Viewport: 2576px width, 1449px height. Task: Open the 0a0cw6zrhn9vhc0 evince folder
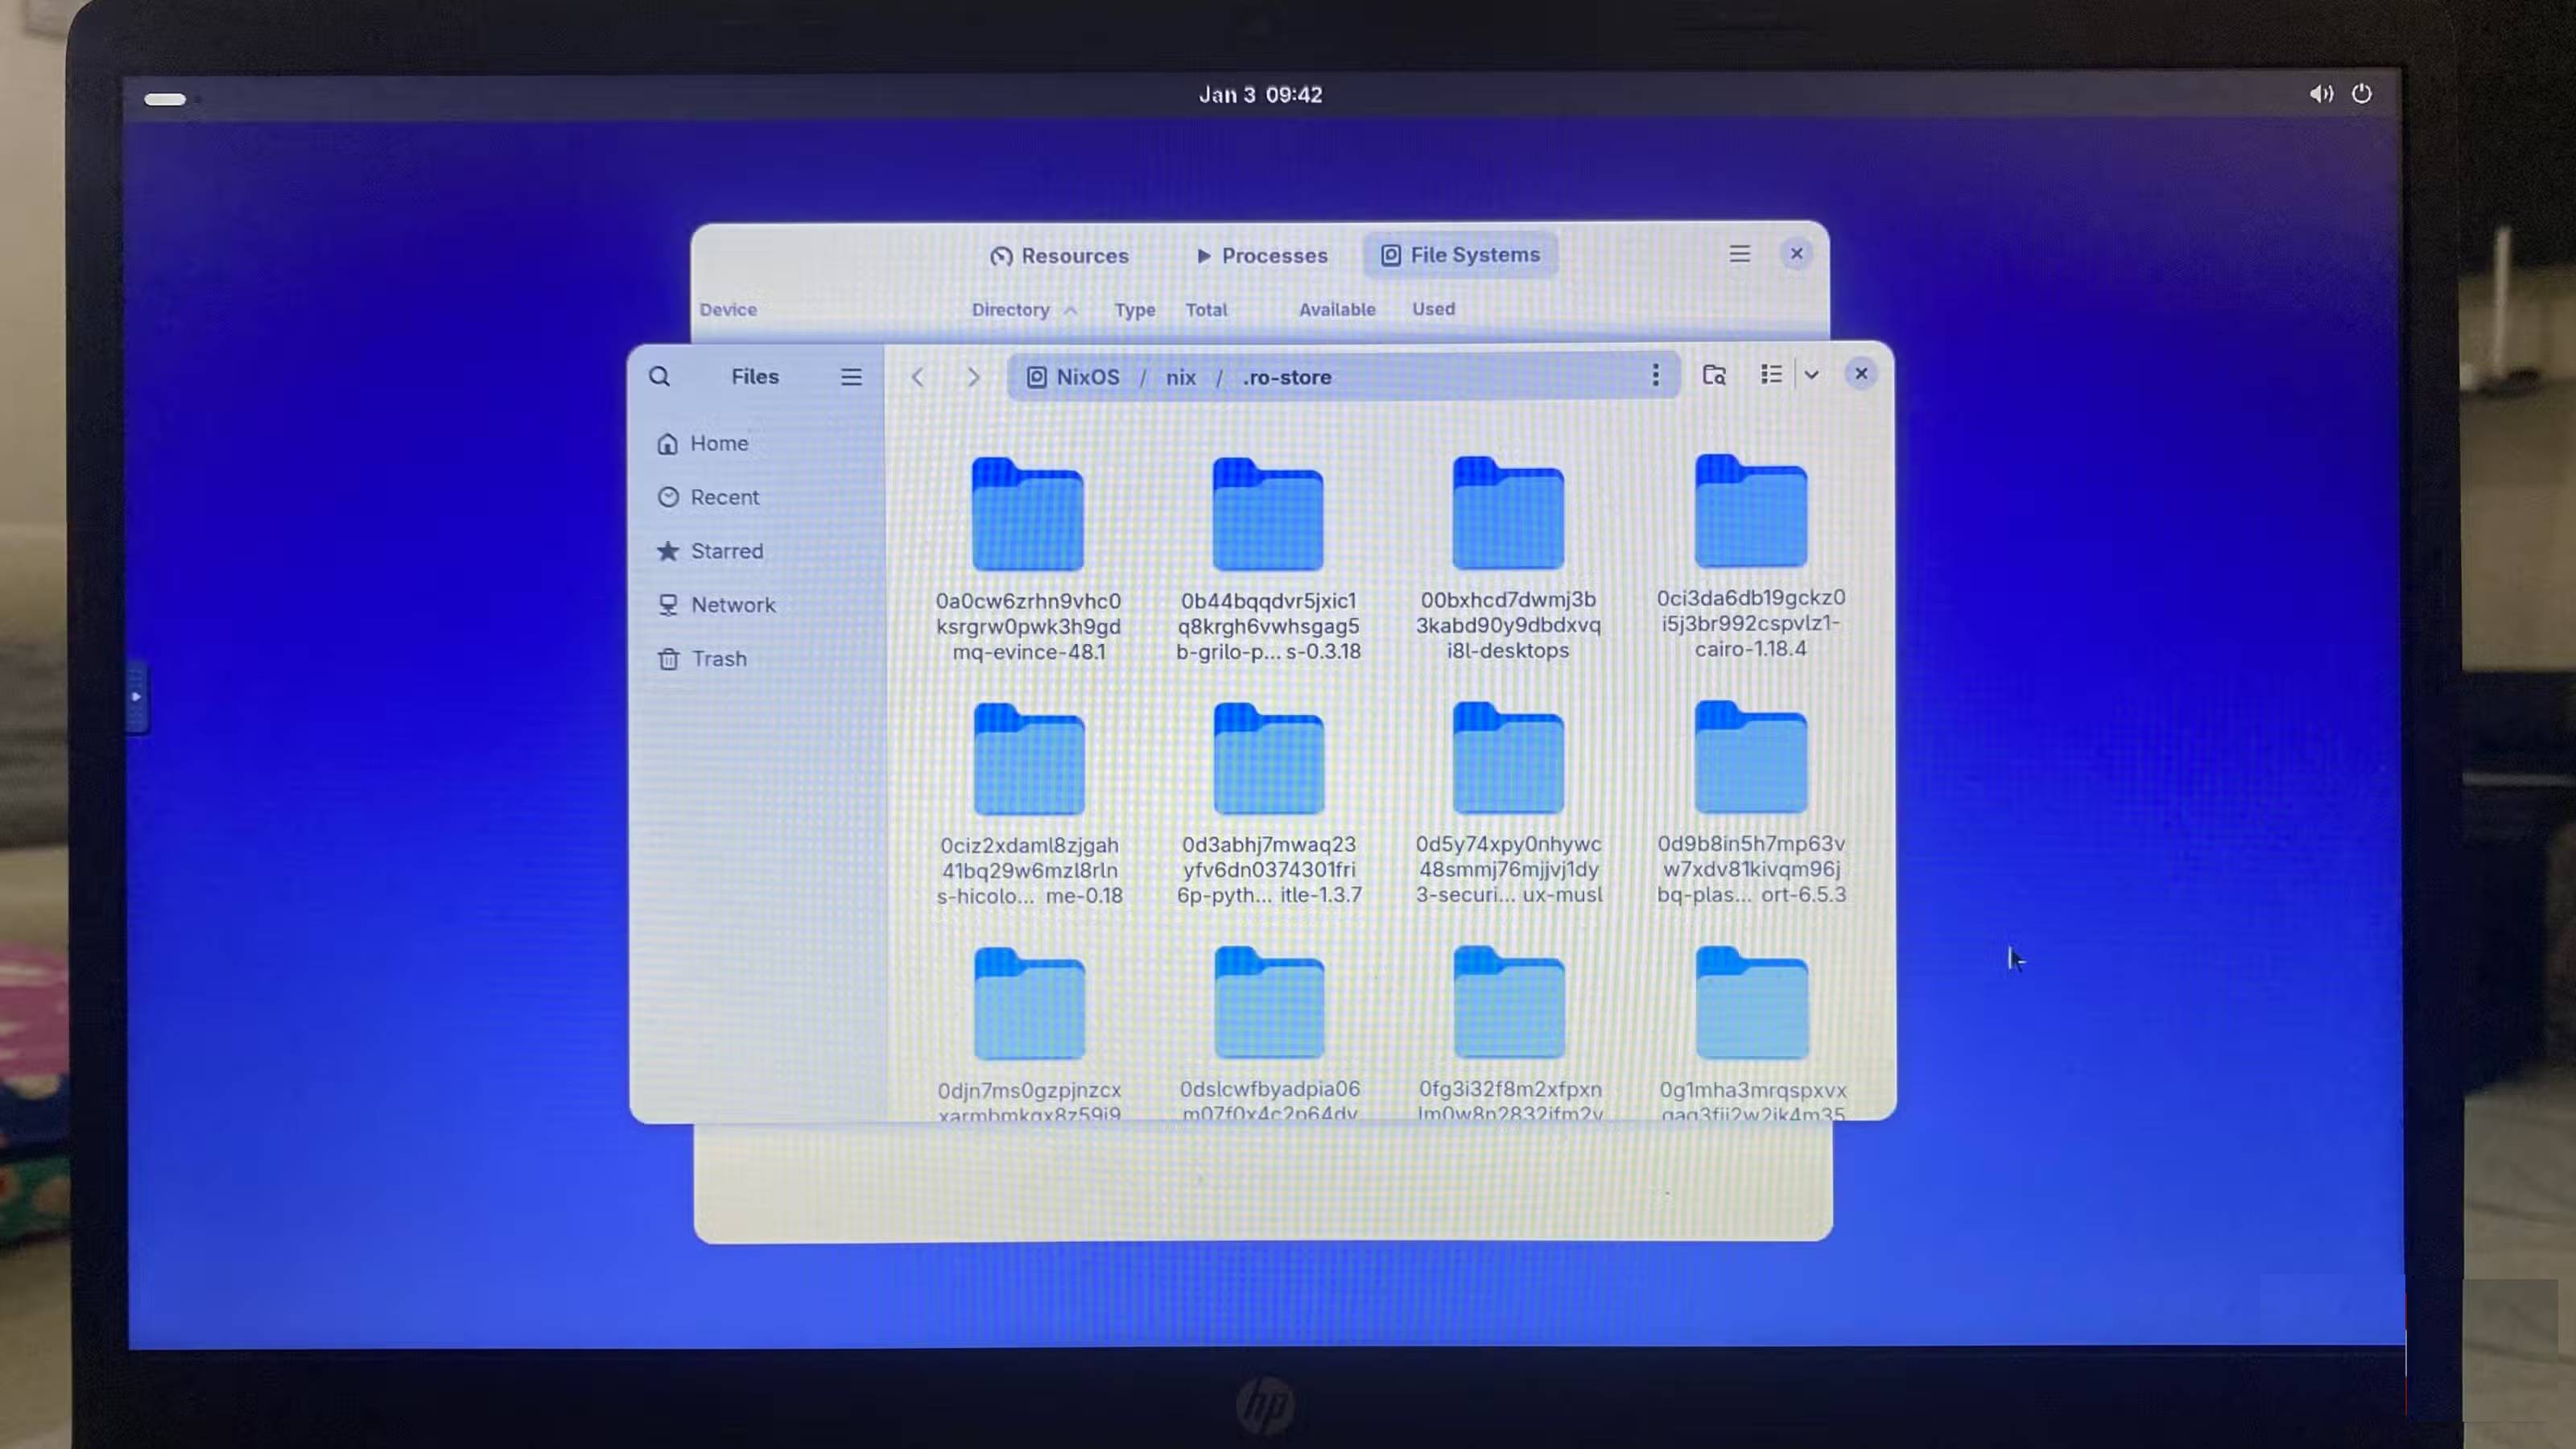click(1027, 515)
